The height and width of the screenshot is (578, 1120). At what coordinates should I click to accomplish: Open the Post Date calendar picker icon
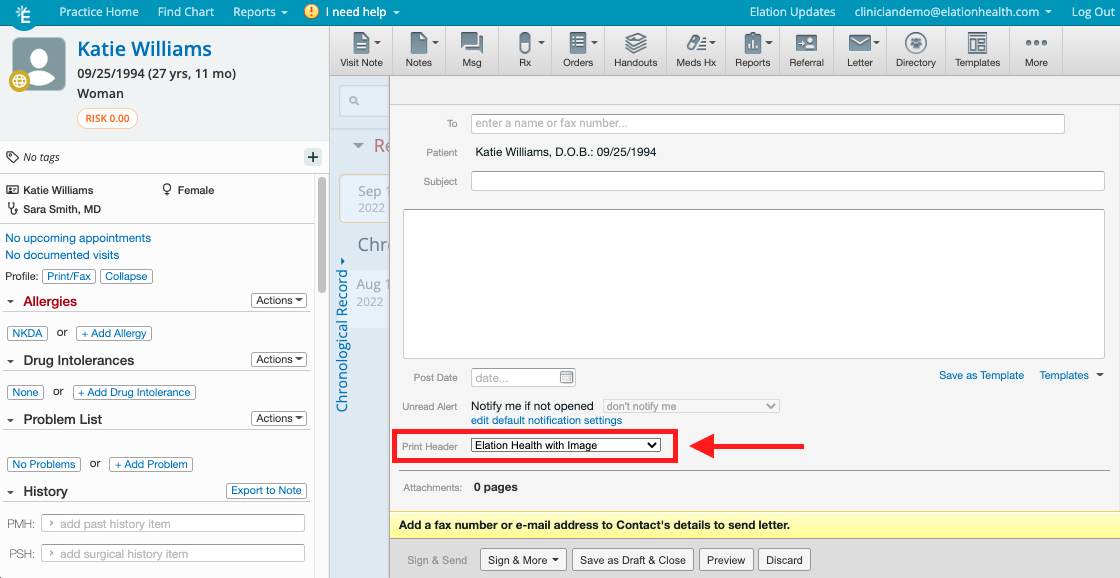click(x=567, y=378)
